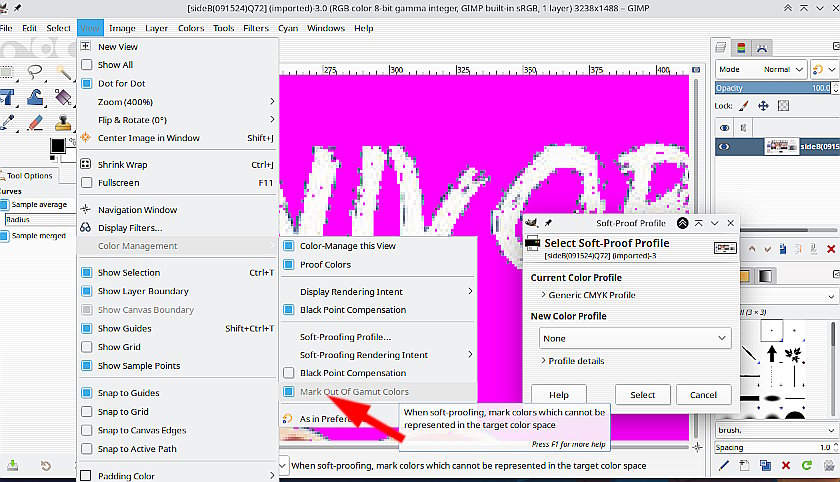Screen dimensions: 840x482
Task: Click Soft-Proofing Profile... menu item
Action: [x=346, y=337]
